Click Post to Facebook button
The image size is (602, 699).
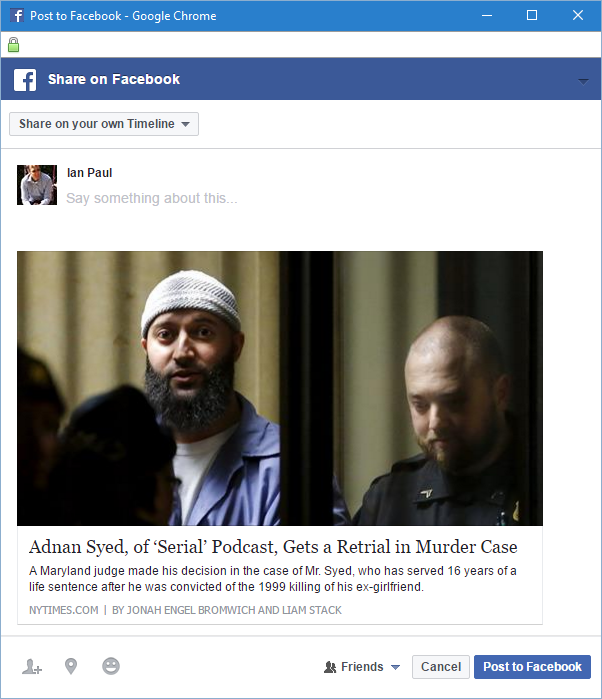click(532, 667)
